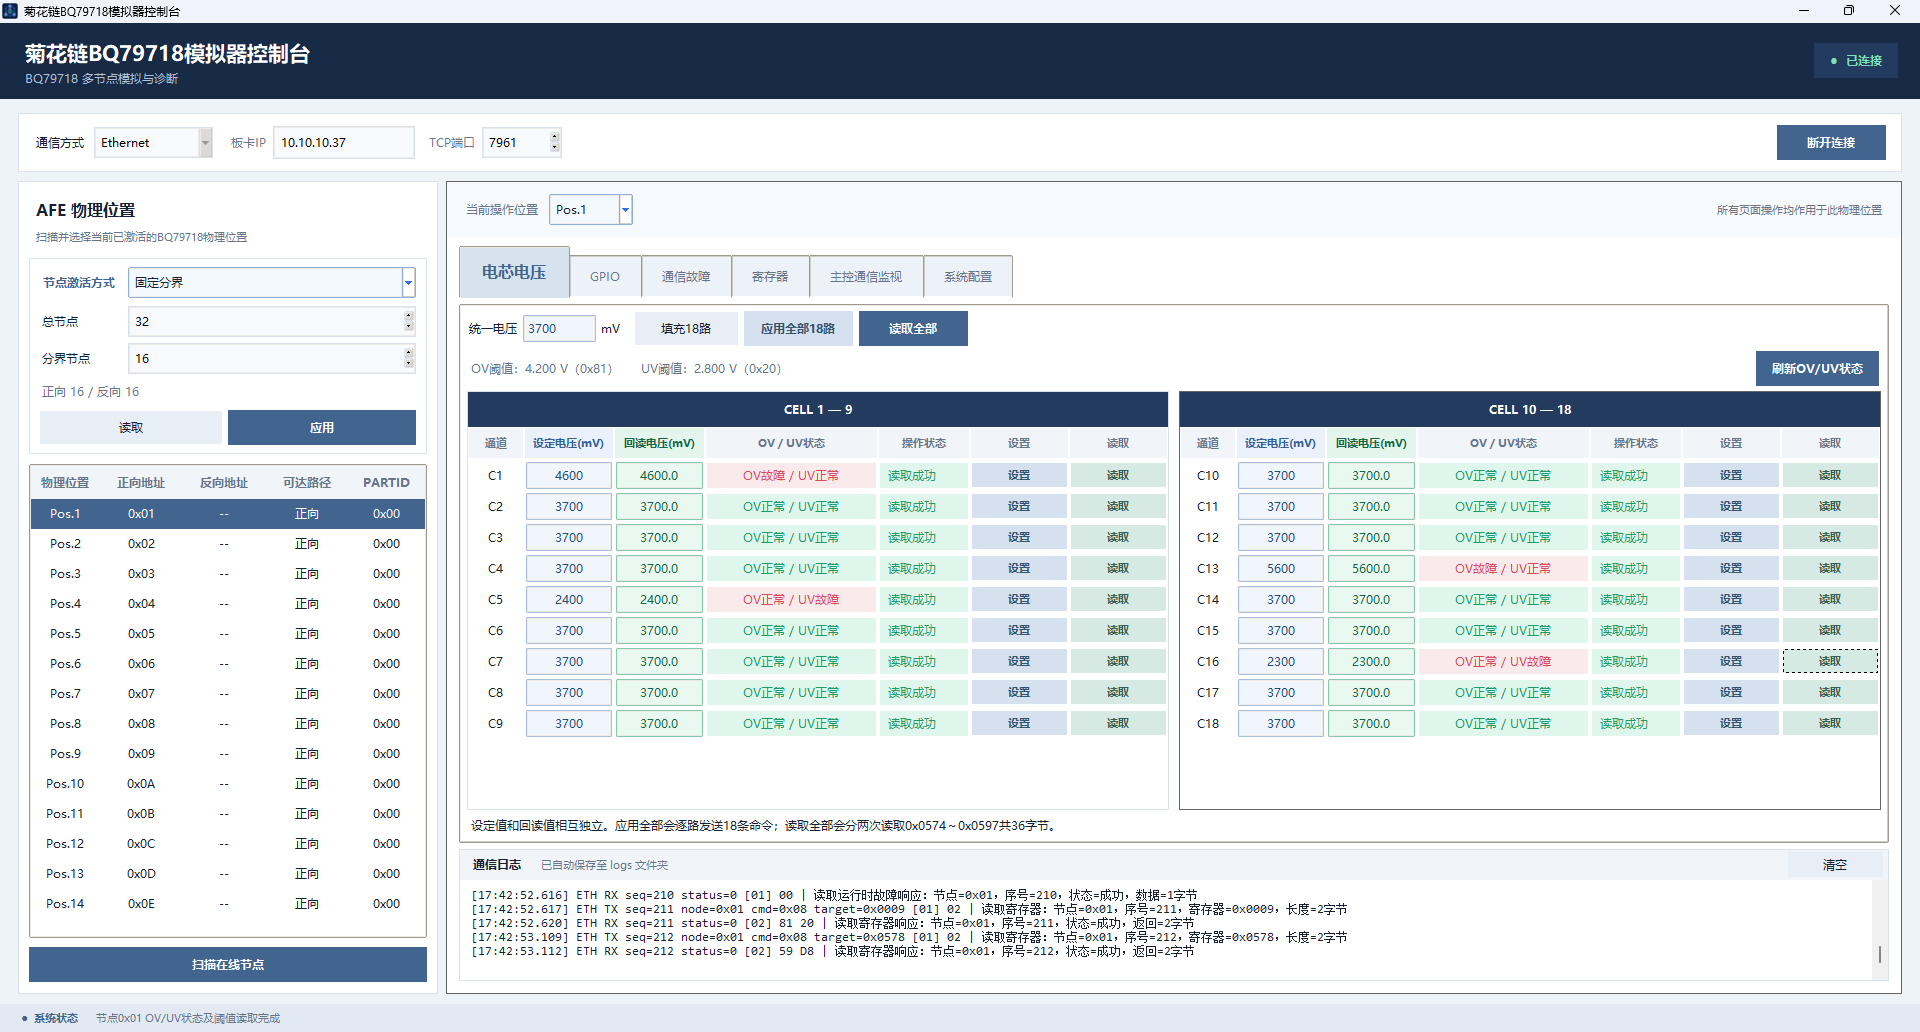Click 读取 in the AFE 物理位置 panel
Screen dimensions: 1920x1032
coord(131,428)
